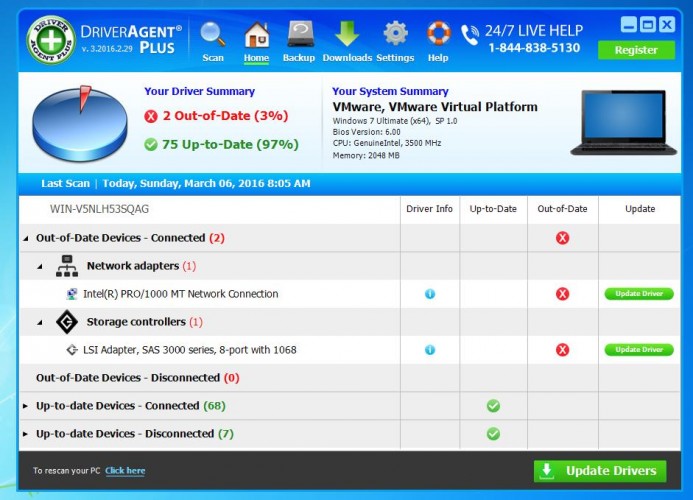Switch to the Home tab
693x500 pixels.
click(256, 42)
